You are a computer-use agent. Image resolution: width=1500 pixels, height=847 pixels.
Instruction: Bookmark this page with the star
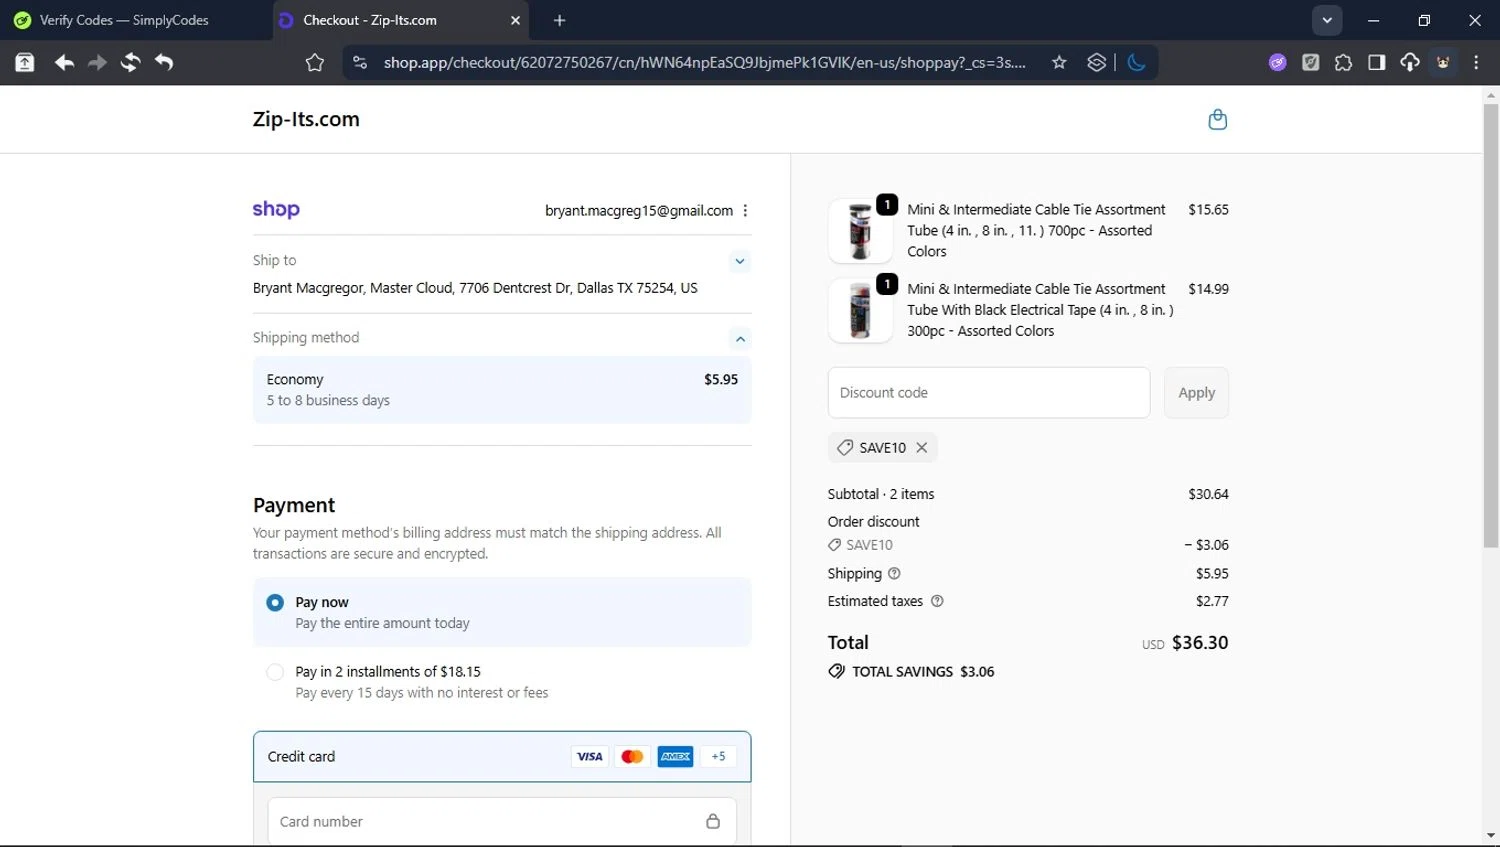tap(1059, 63)
